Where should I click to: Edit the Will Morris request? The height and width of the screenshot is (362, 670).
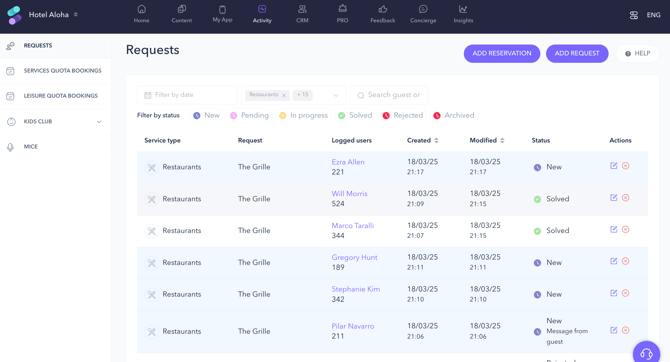[x=614, y=198]
